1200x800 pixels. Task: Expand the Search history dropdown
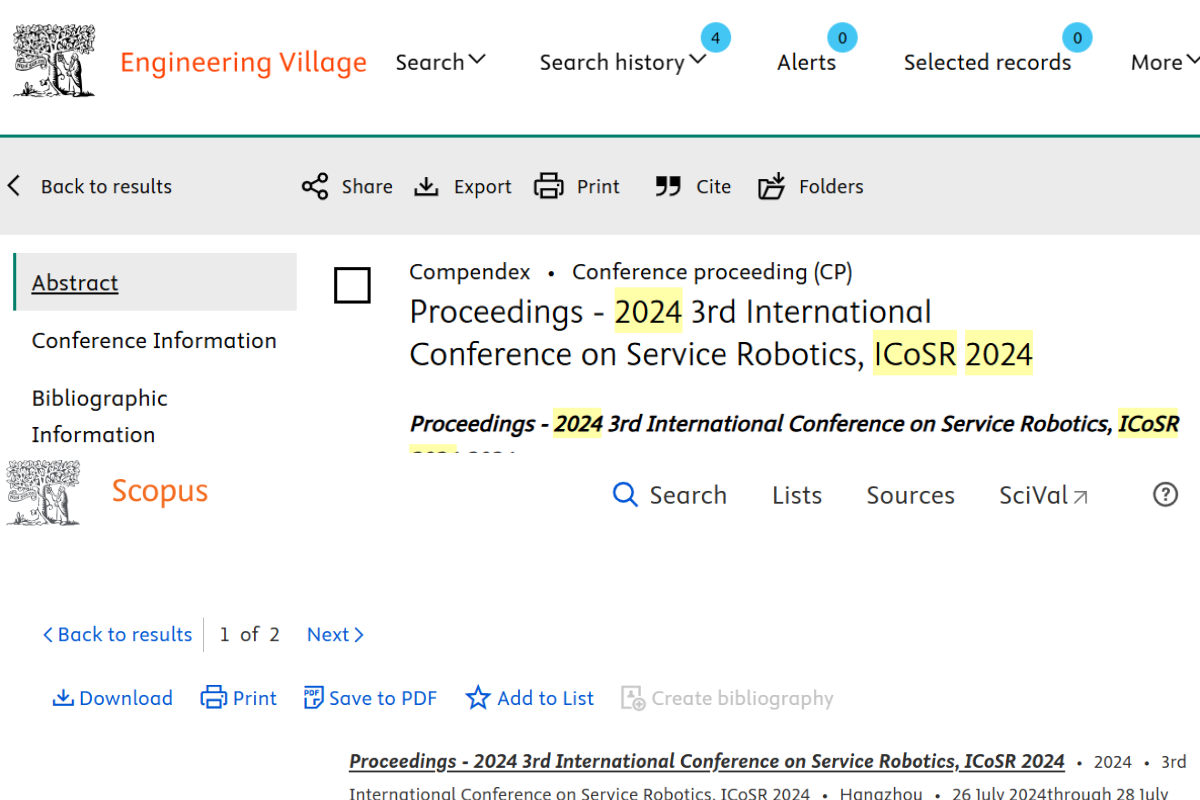coord(623,62)
